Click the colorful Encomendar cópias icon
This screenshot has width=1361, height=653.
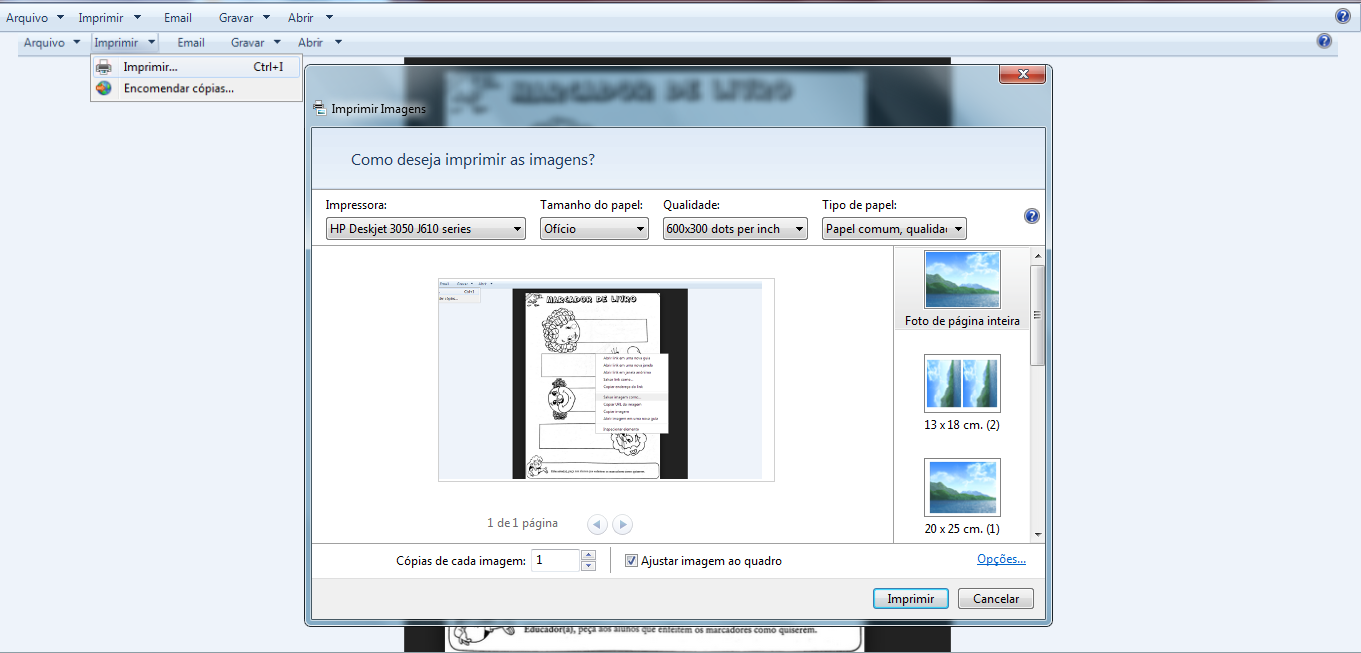tap(103, 88)
